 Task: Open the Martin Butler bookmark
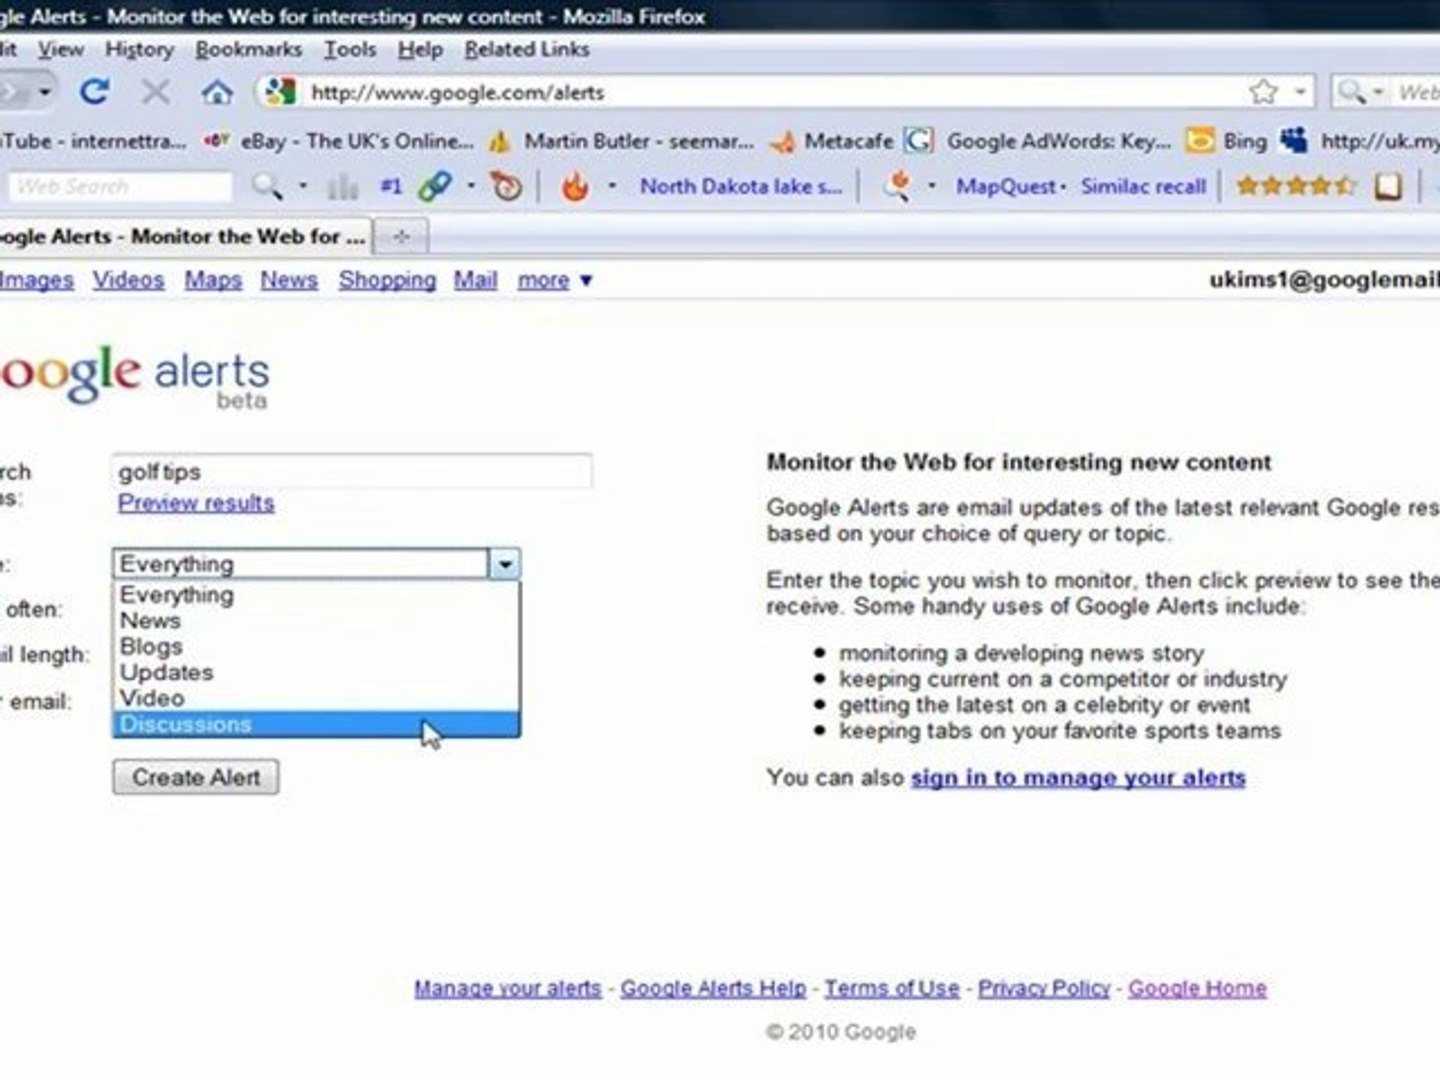pyautogui.click(x=639, y=141)
